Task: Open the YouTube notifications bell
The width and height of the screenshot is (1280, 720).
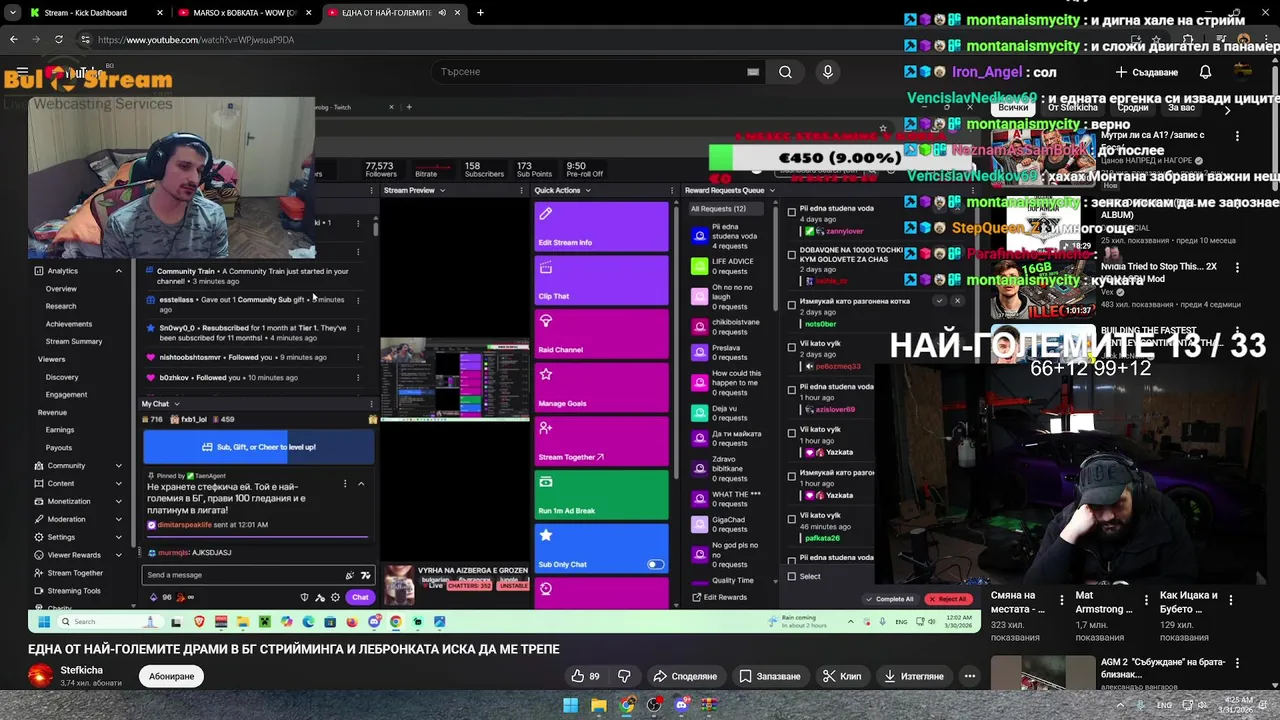Action: [x=1205, y=72]
